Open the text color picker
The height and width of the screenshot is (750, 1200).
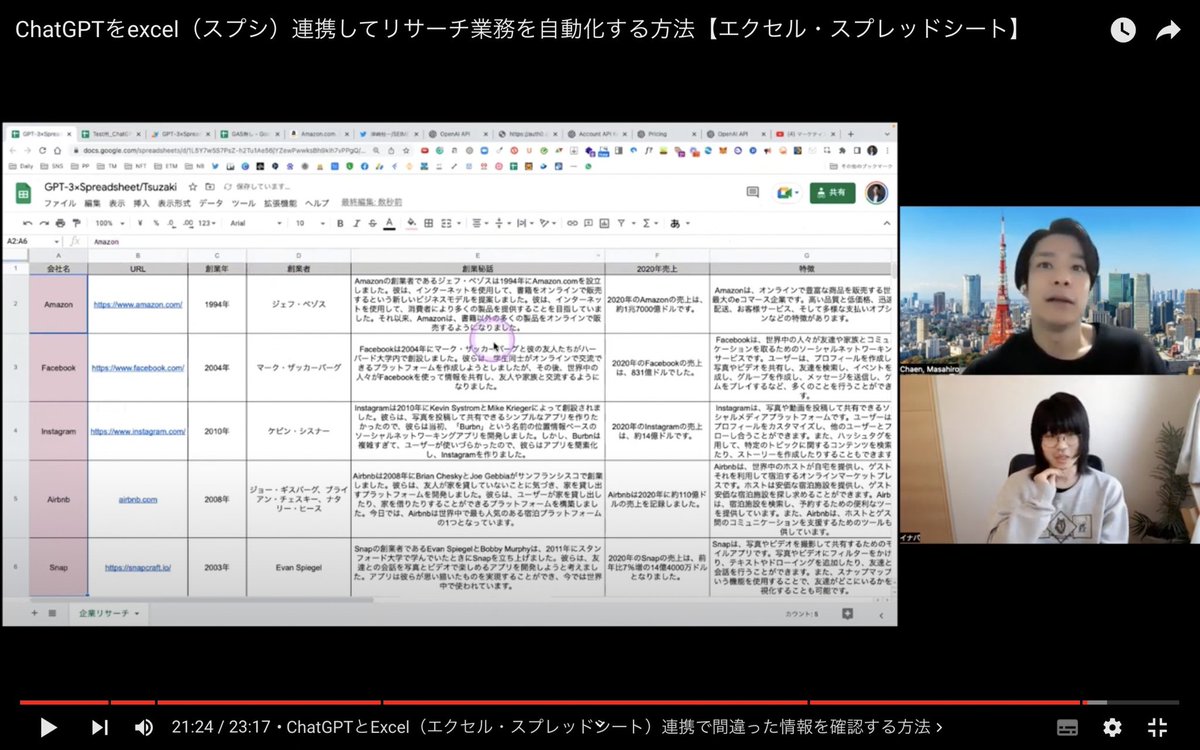click(389, 223)
